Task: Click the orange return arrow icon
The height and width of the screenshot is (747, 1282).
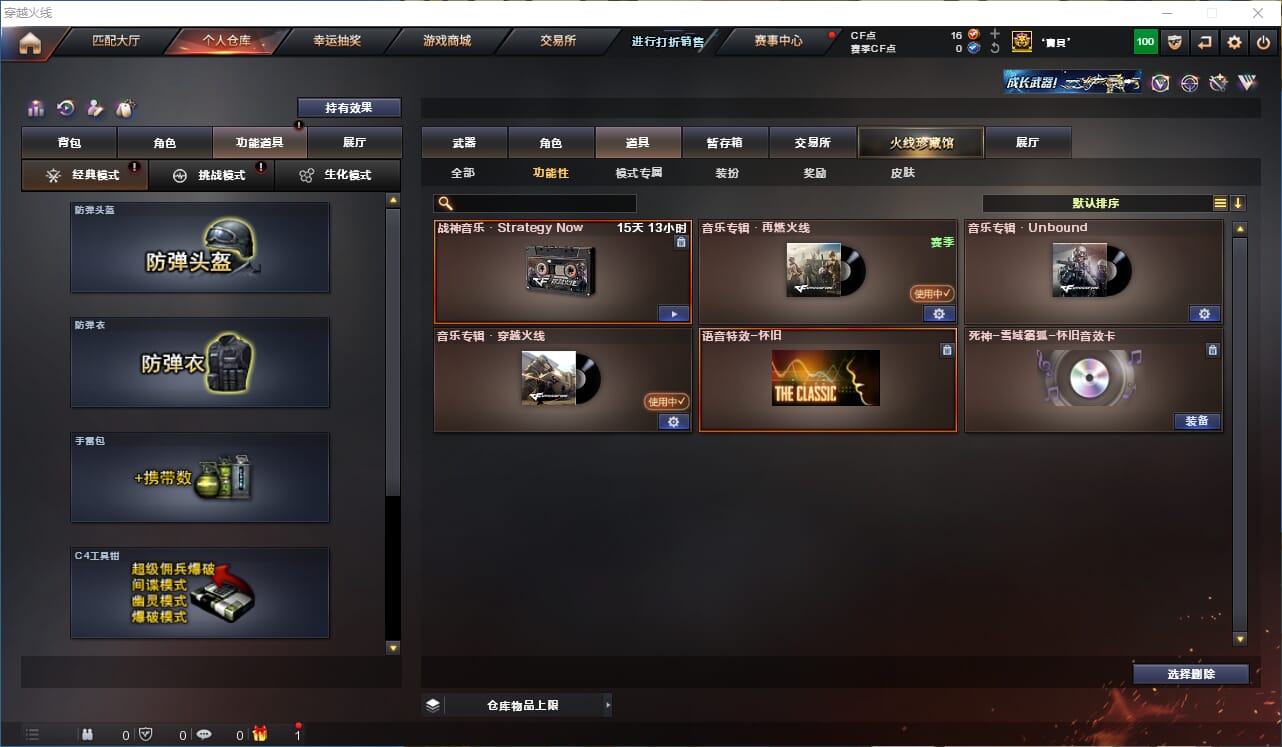Action: tap(1205, 42)
